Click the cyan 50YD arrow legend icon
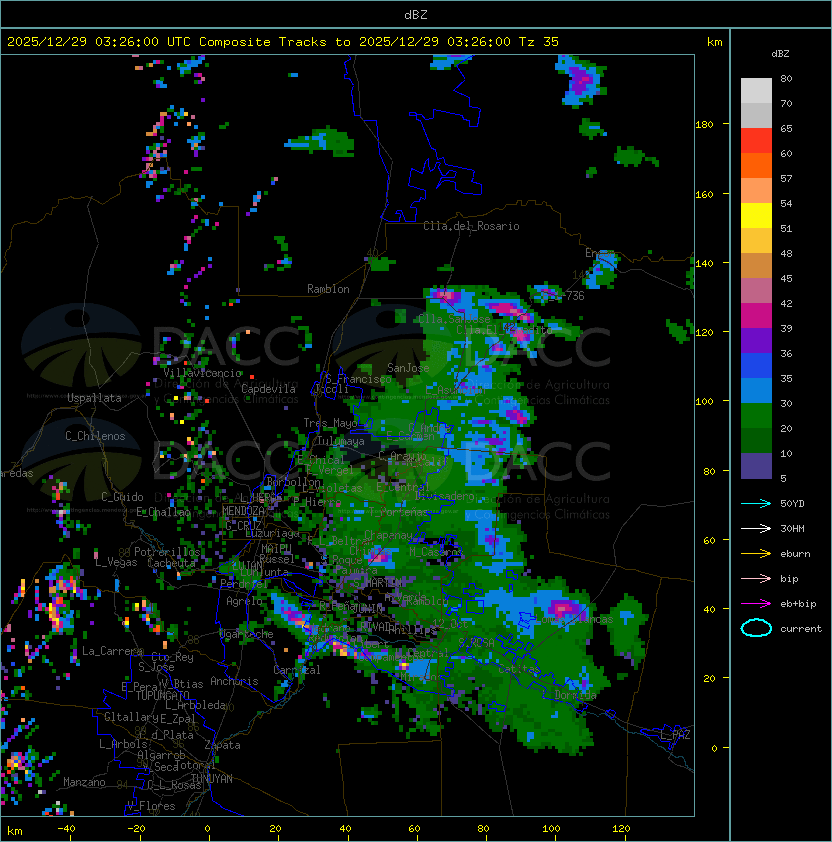The width and height of the screenshot is (832, 842). coord(756,503)
